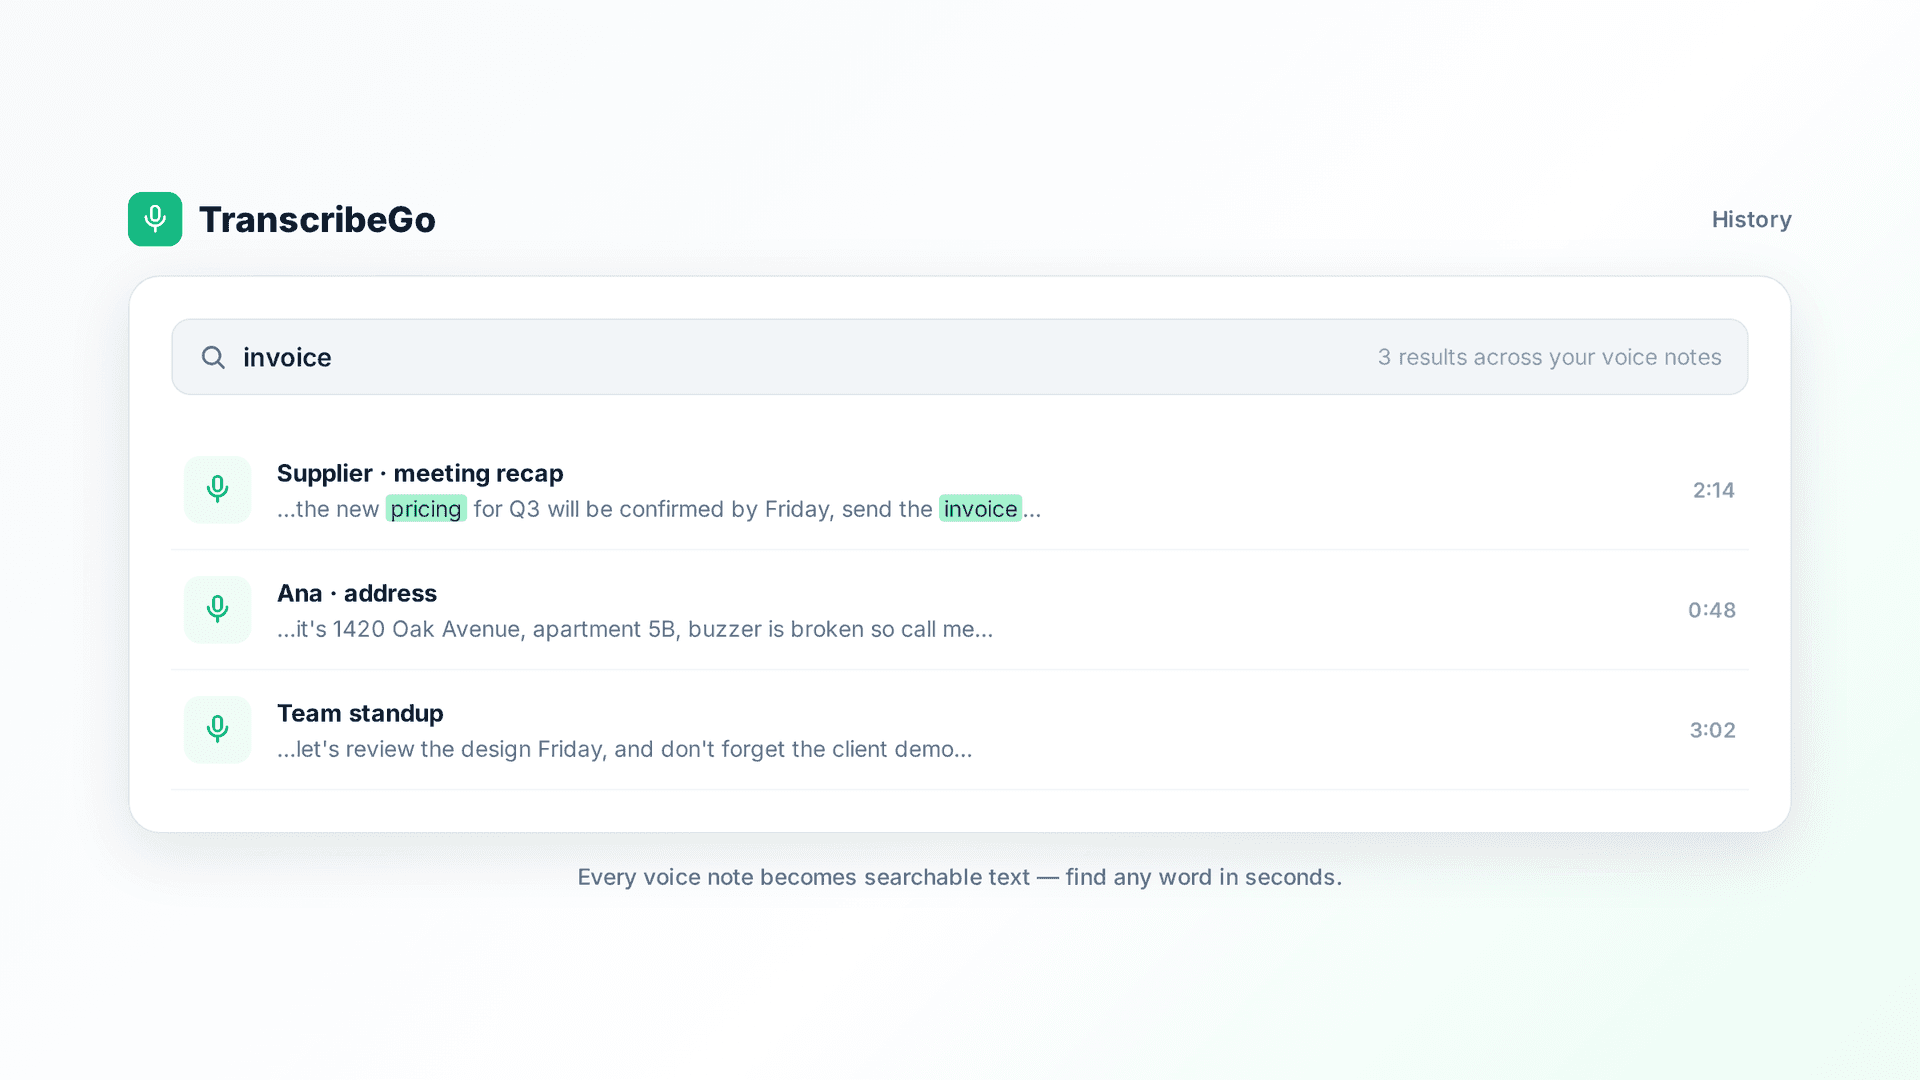Click the highlighted word pricing
The height and width of the screenshot is (1080, 1920).
click(426, 509)
